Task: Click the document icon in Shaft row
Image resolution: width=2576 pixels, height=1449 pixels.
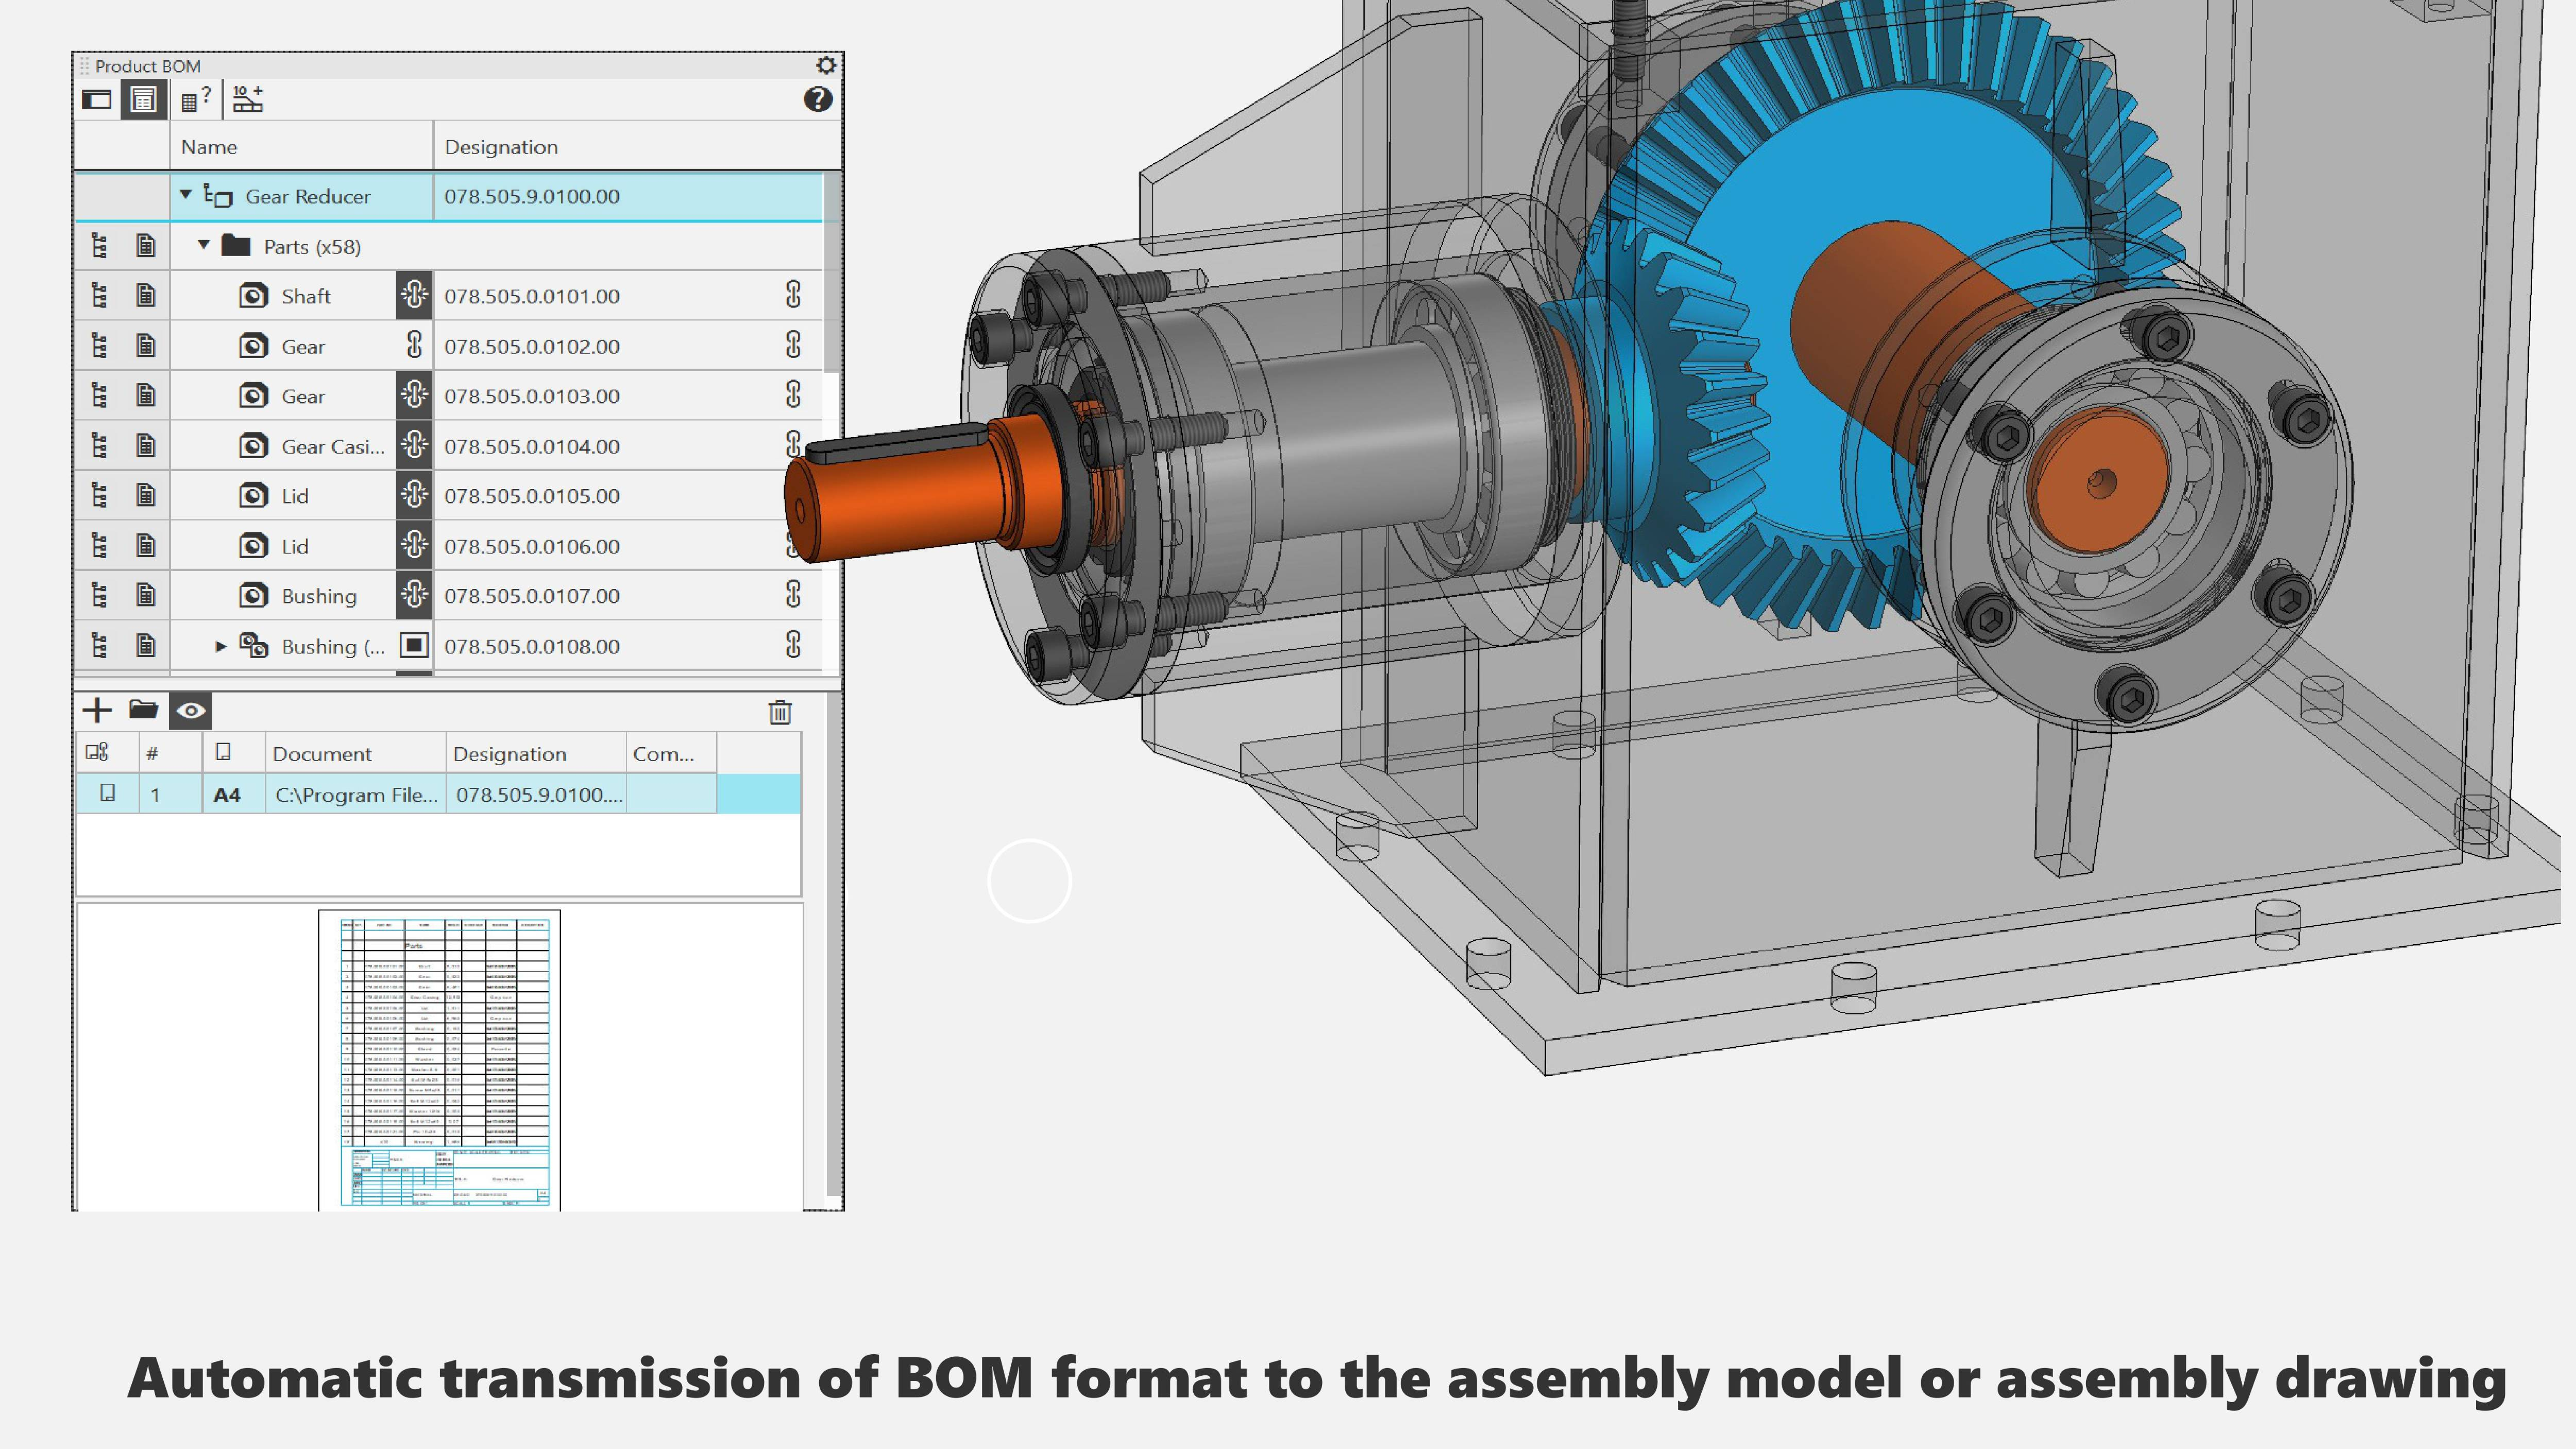Action: [146, 296]
